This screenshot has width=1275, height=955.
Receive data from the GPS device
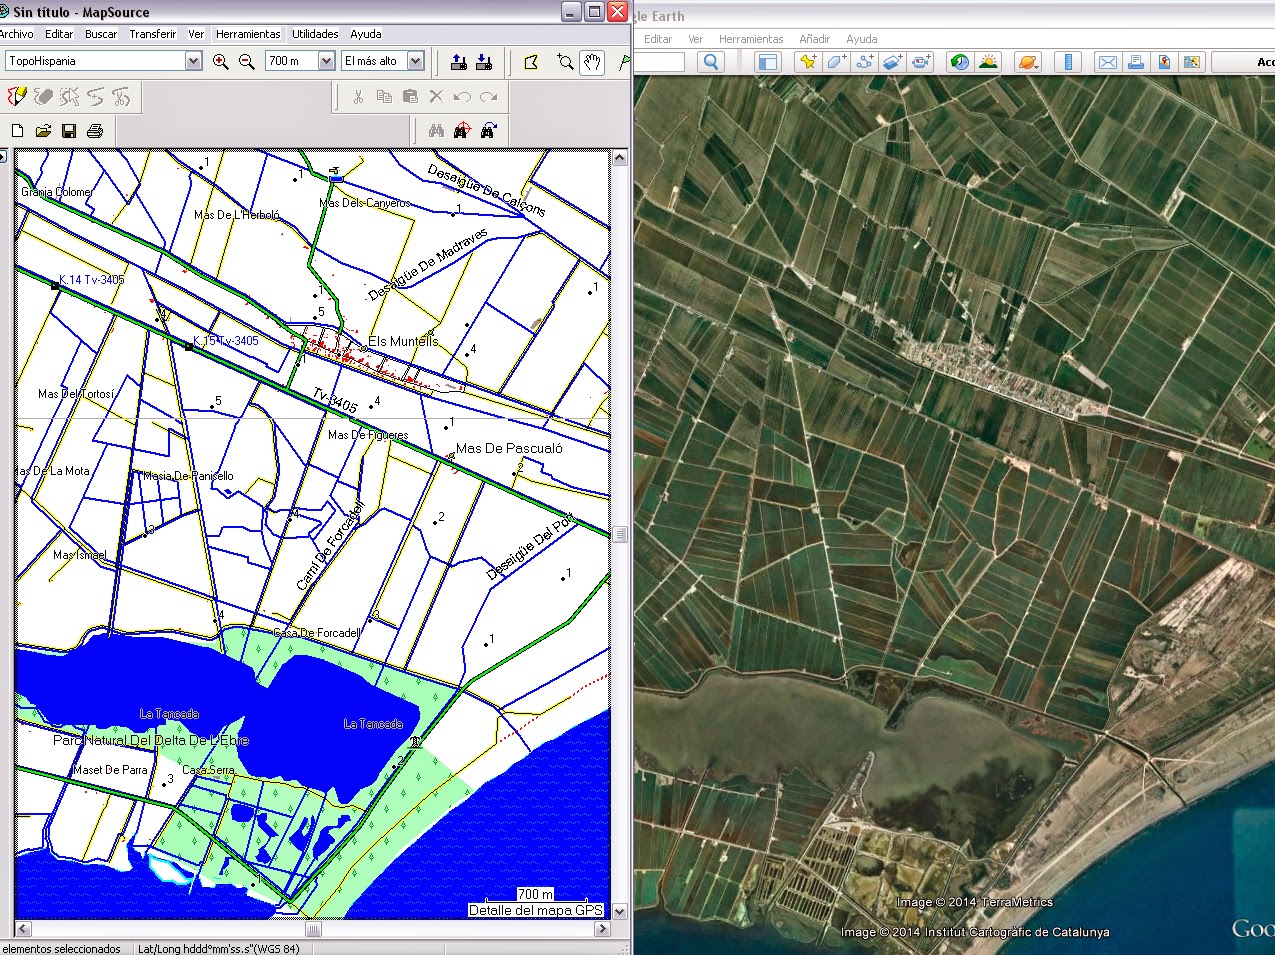tap(485, 61)
